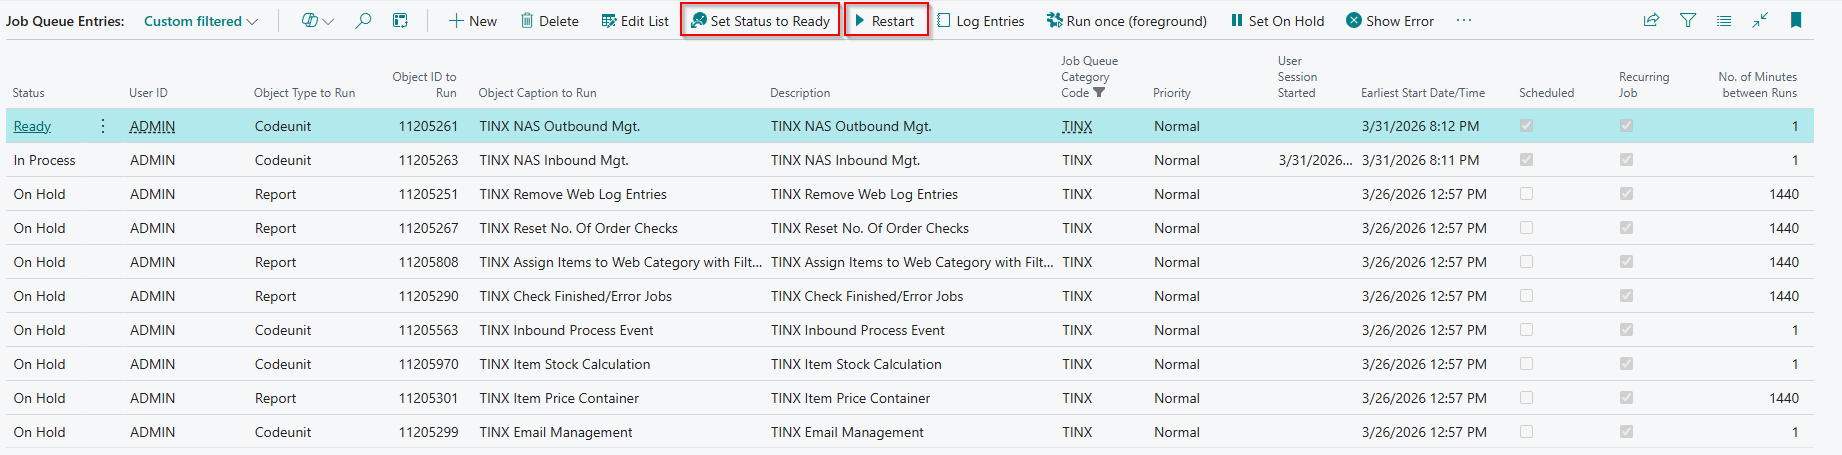Viewport: 1842px width, 455px height.
Task: Toggle Recurring Job for TINX Check Finished/Error Jobs
Action: 1626,296
